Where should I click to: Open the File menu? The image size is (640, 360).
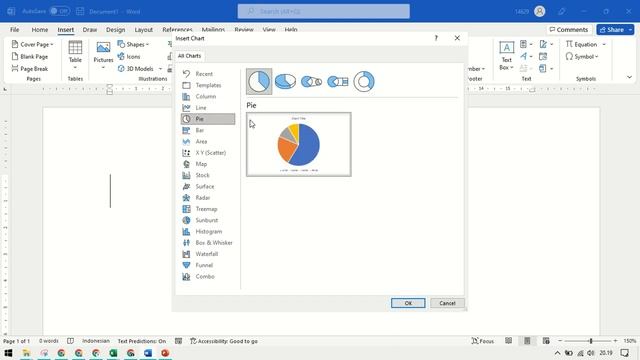(x=15, y=30)
